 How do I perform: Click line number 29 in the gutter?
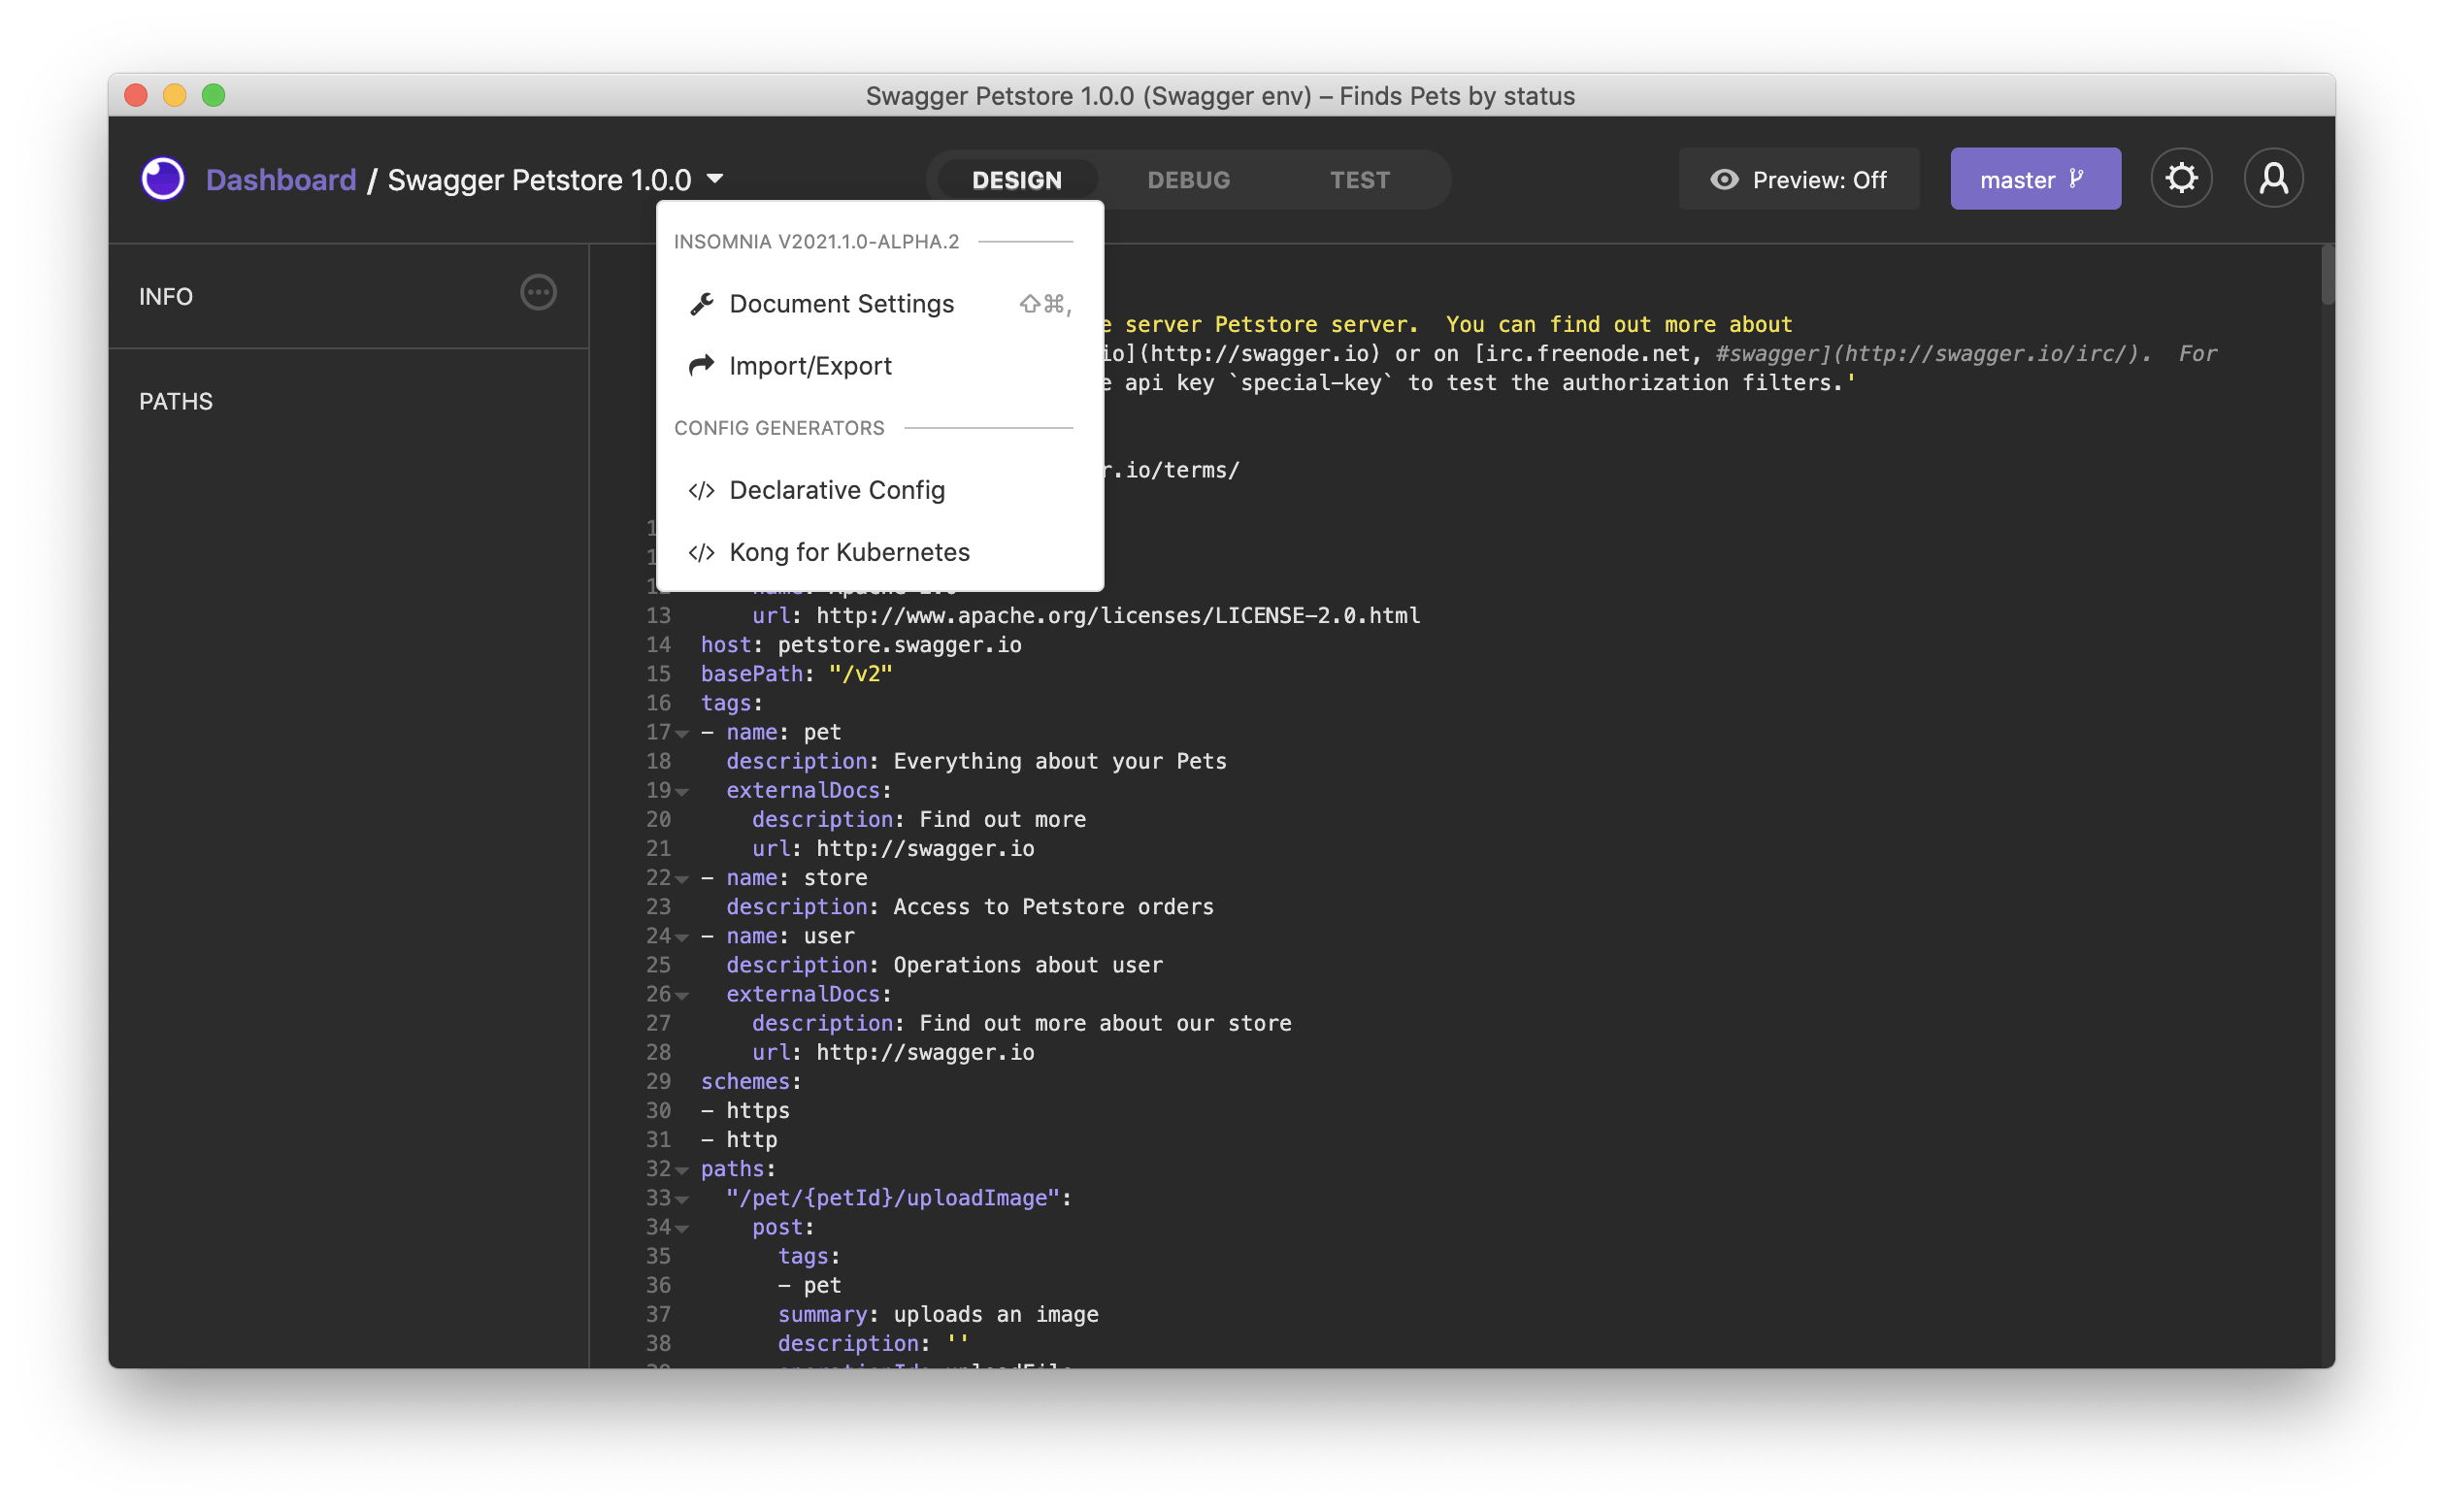click(658, 1082)
